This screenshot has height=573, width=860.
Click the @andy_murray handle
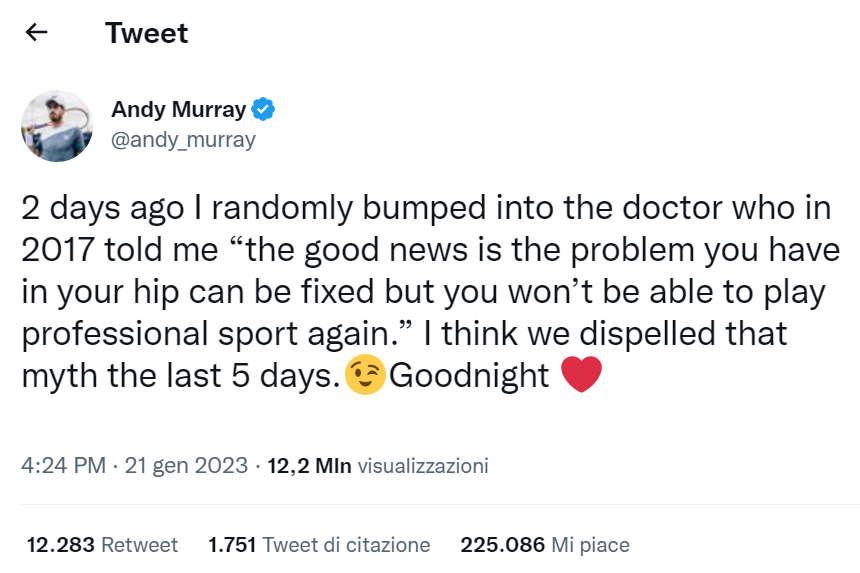click(183, 140)
